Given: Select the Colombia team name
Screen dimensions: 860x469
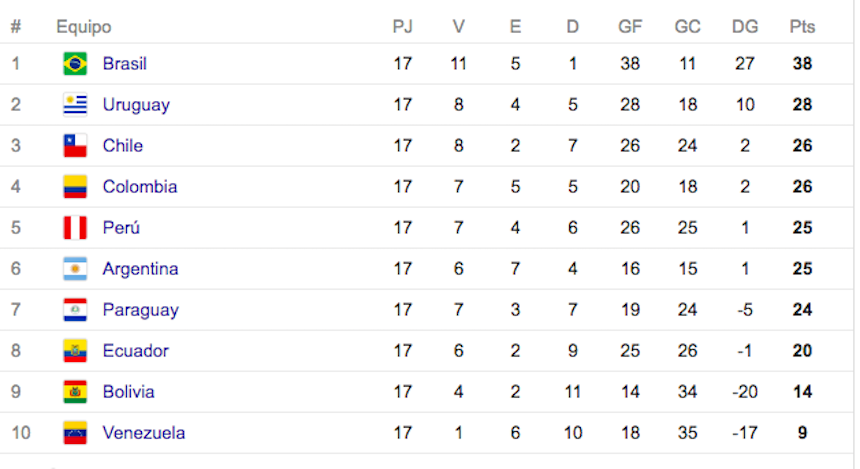Looking at the screenshot, I should [x=140, y=187].
